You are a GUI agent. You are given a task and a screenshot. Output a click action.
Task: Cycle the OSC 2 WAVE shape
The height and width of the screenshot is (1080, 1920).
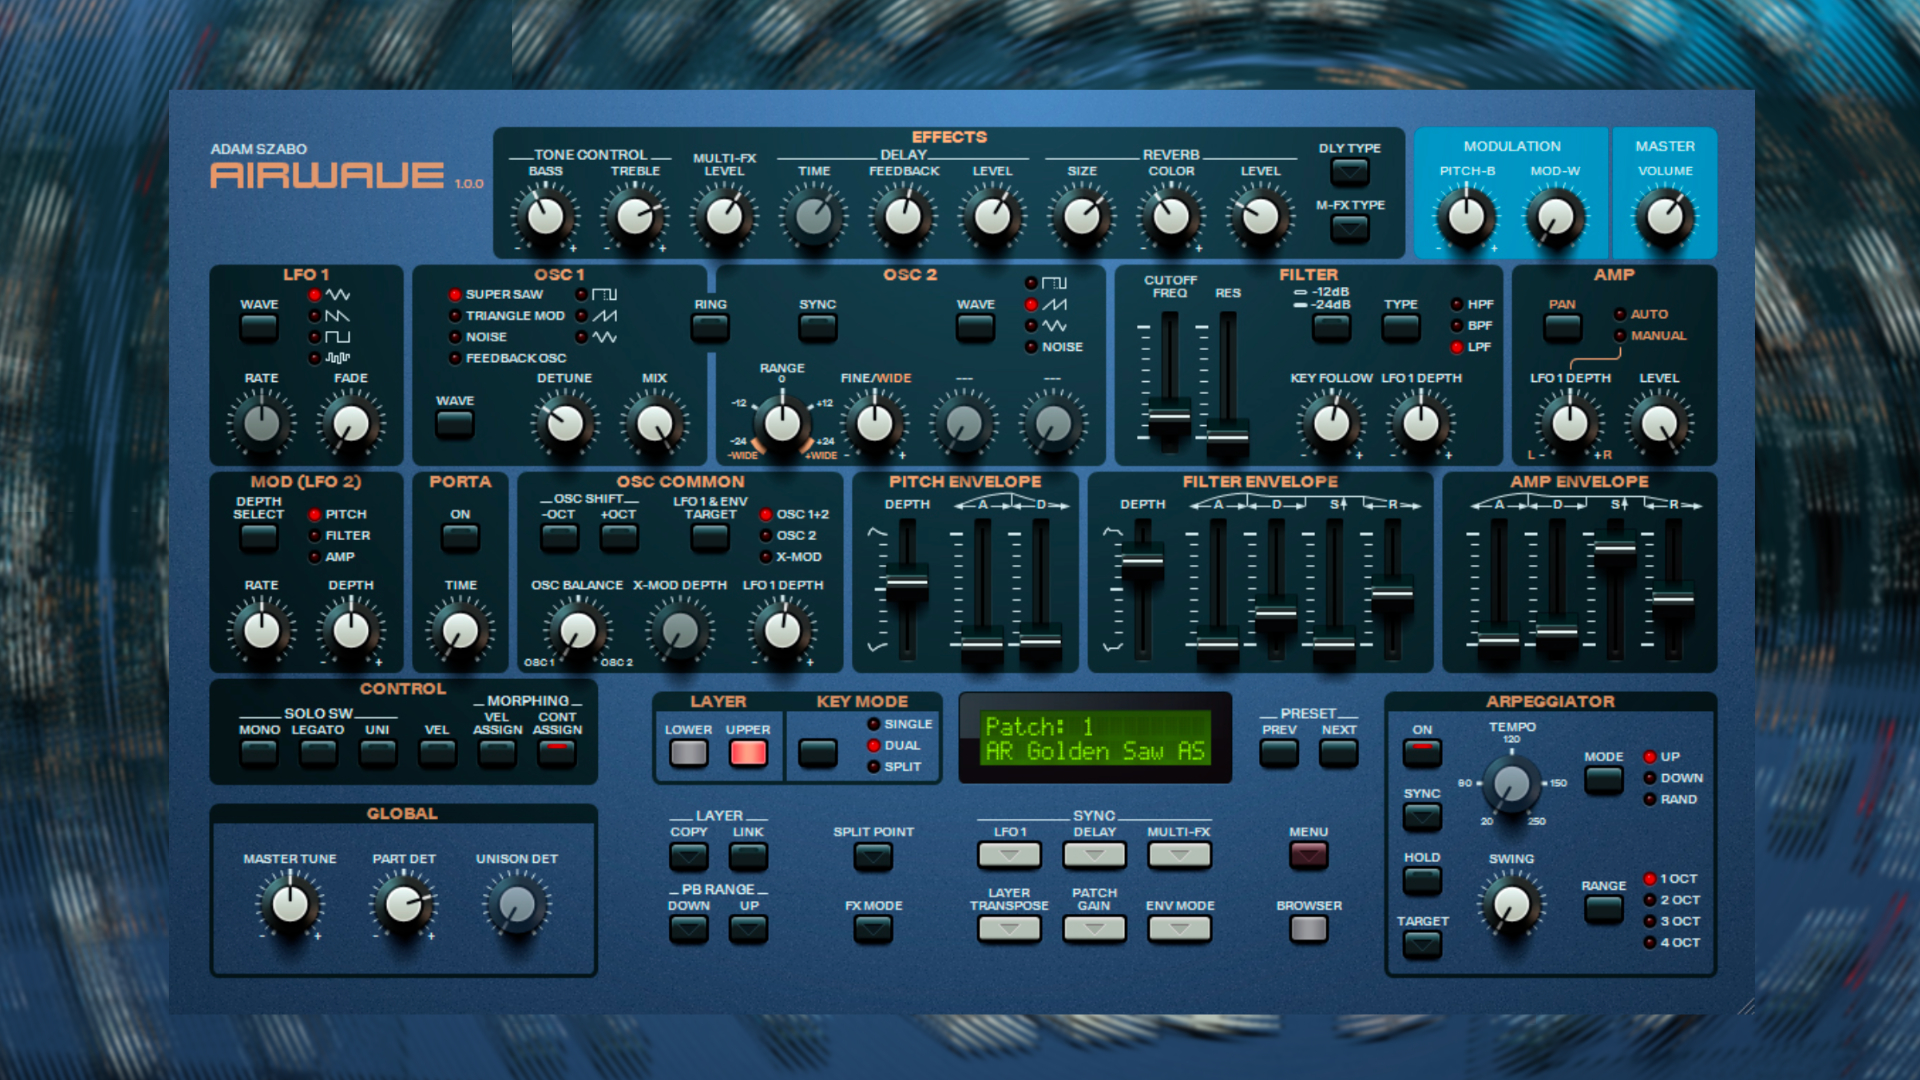pyautogui.click(x=975, y=325)
